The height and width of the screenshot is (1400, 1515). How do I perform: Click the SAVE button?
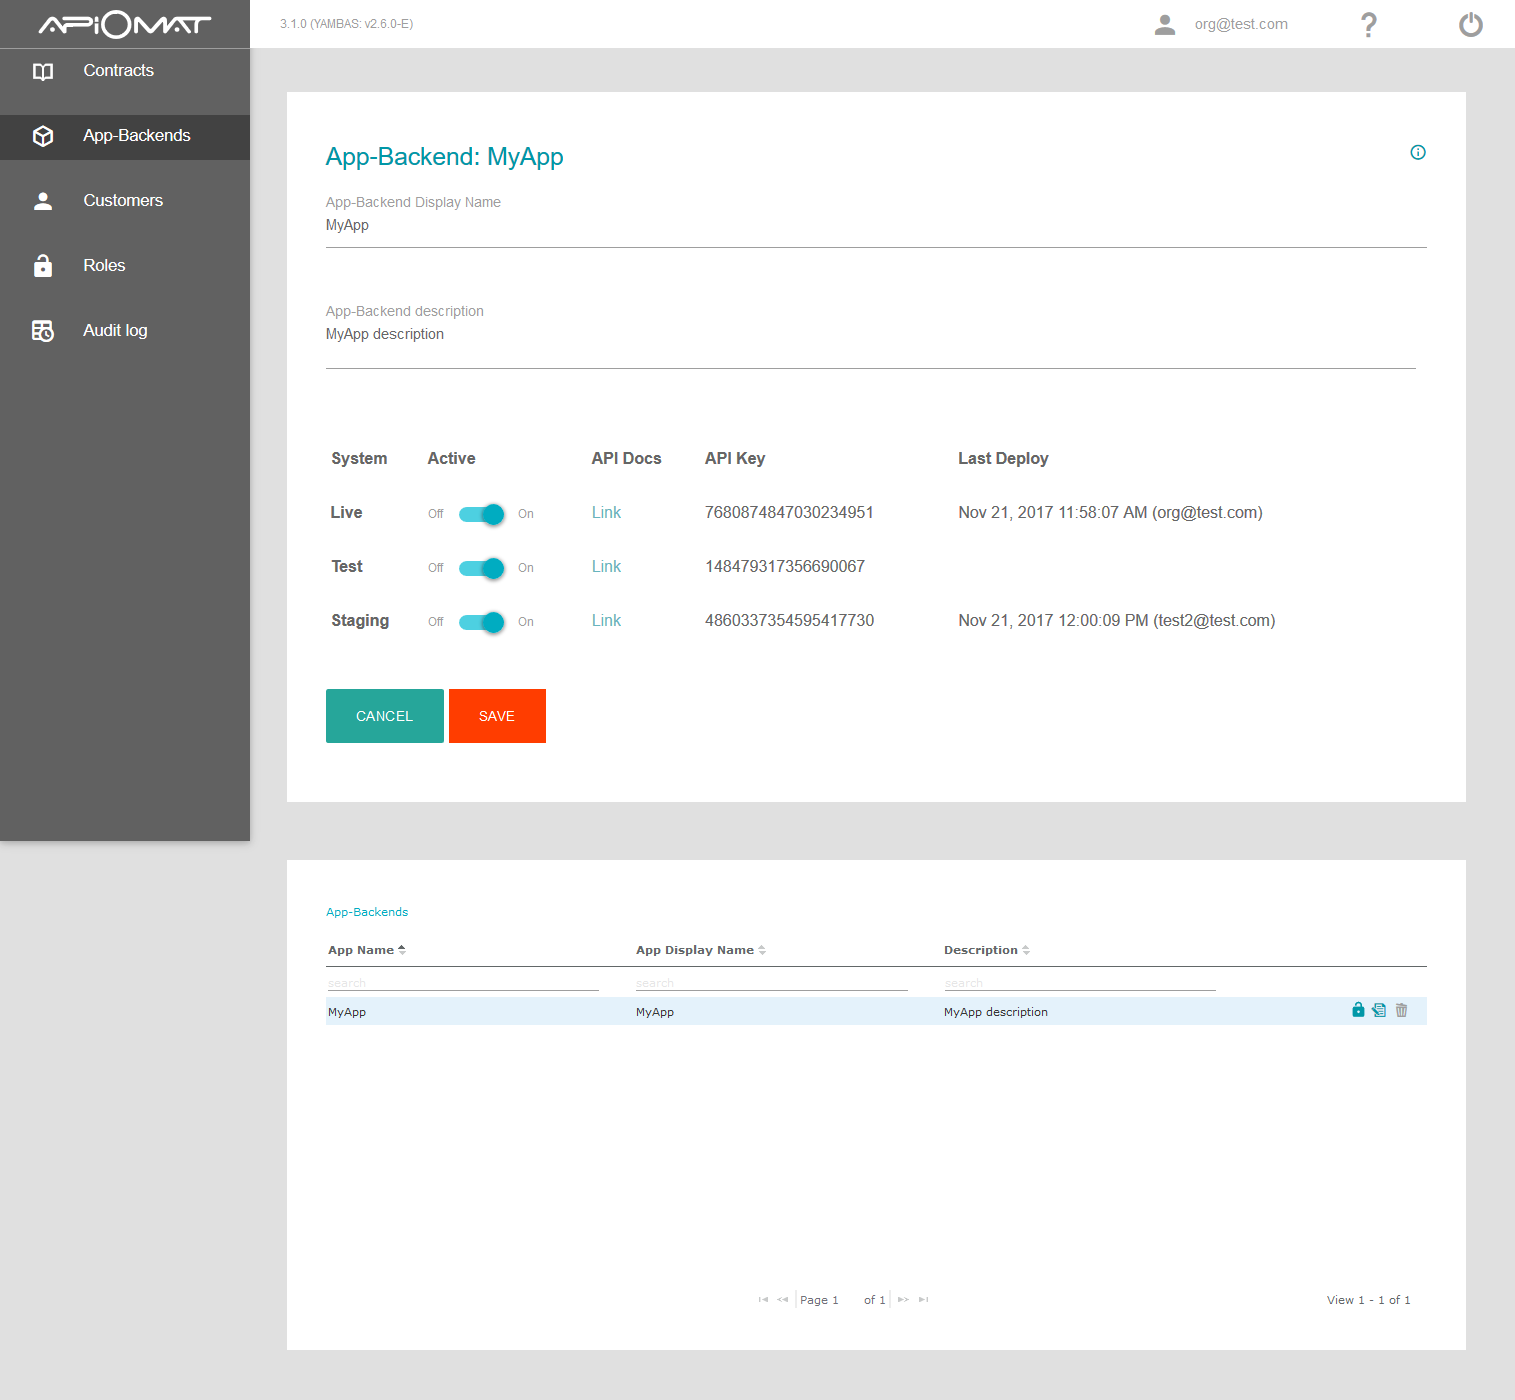497,716
